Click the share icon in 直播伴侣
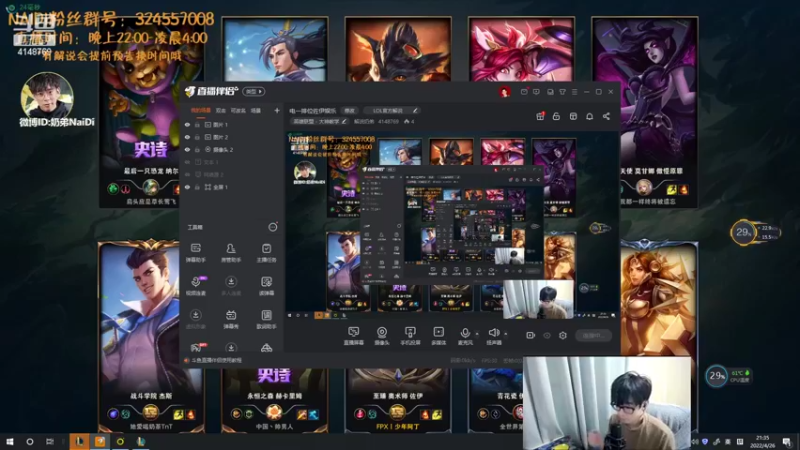Viewport: 800px width, 450px height. (x=606, y=116)
